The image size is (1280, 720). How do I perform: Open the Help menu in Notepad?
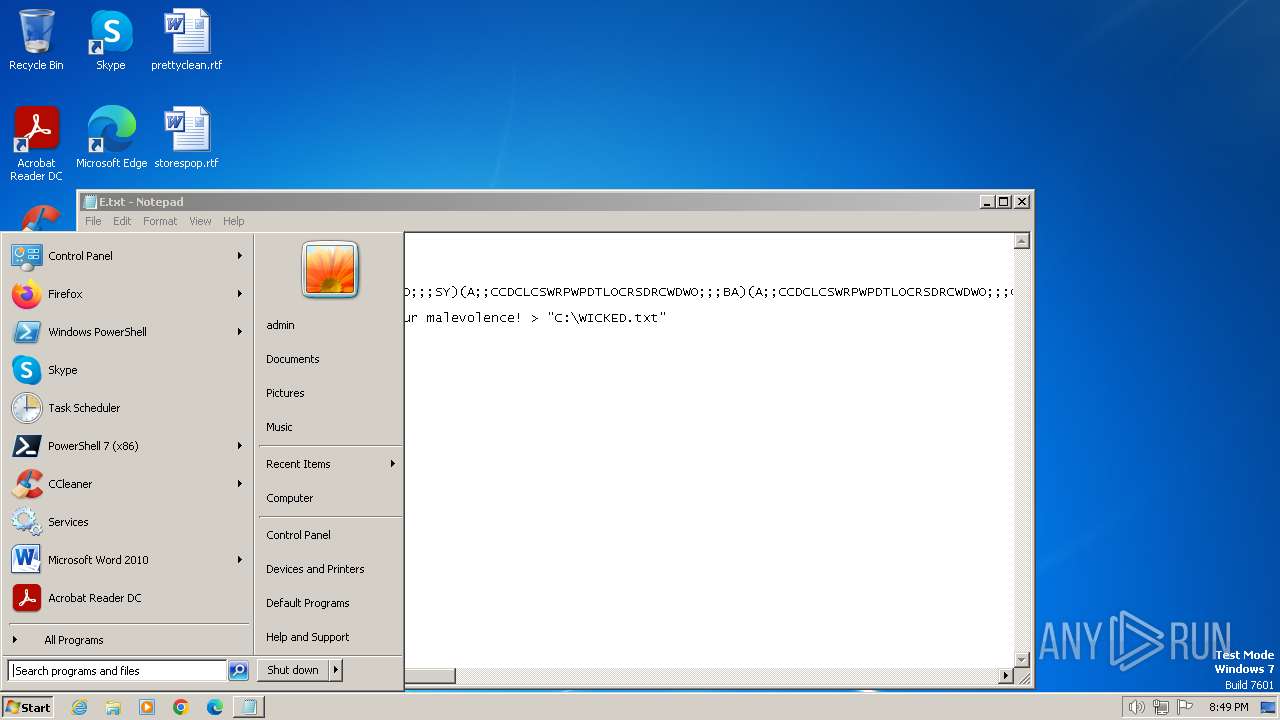click(233, 221)
